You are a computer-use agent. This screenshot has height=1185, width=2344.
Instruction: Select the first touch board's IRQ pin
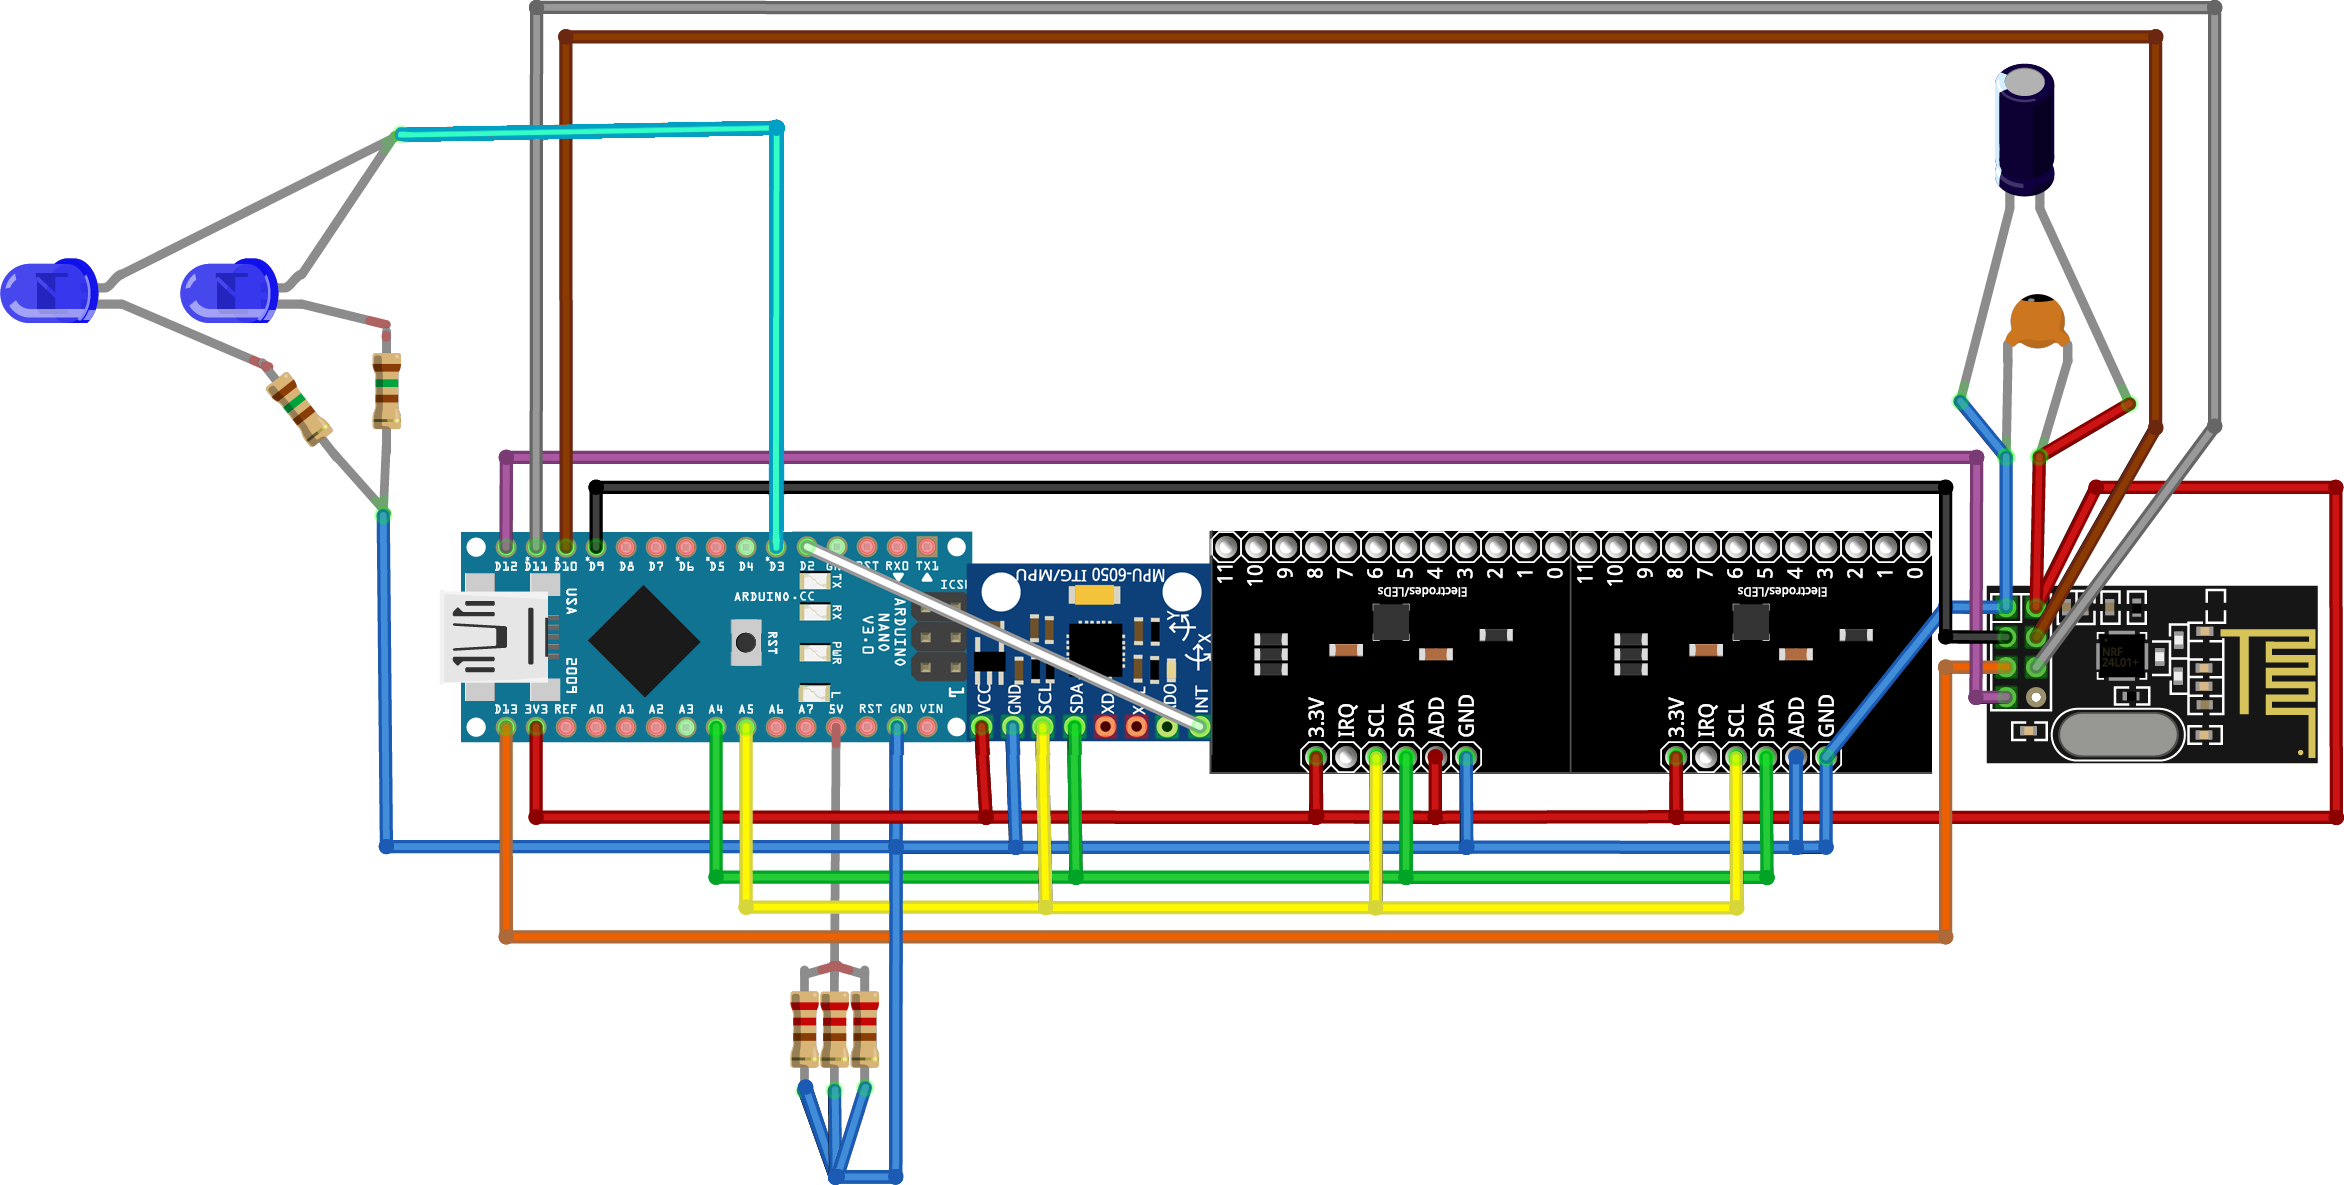1346,758
